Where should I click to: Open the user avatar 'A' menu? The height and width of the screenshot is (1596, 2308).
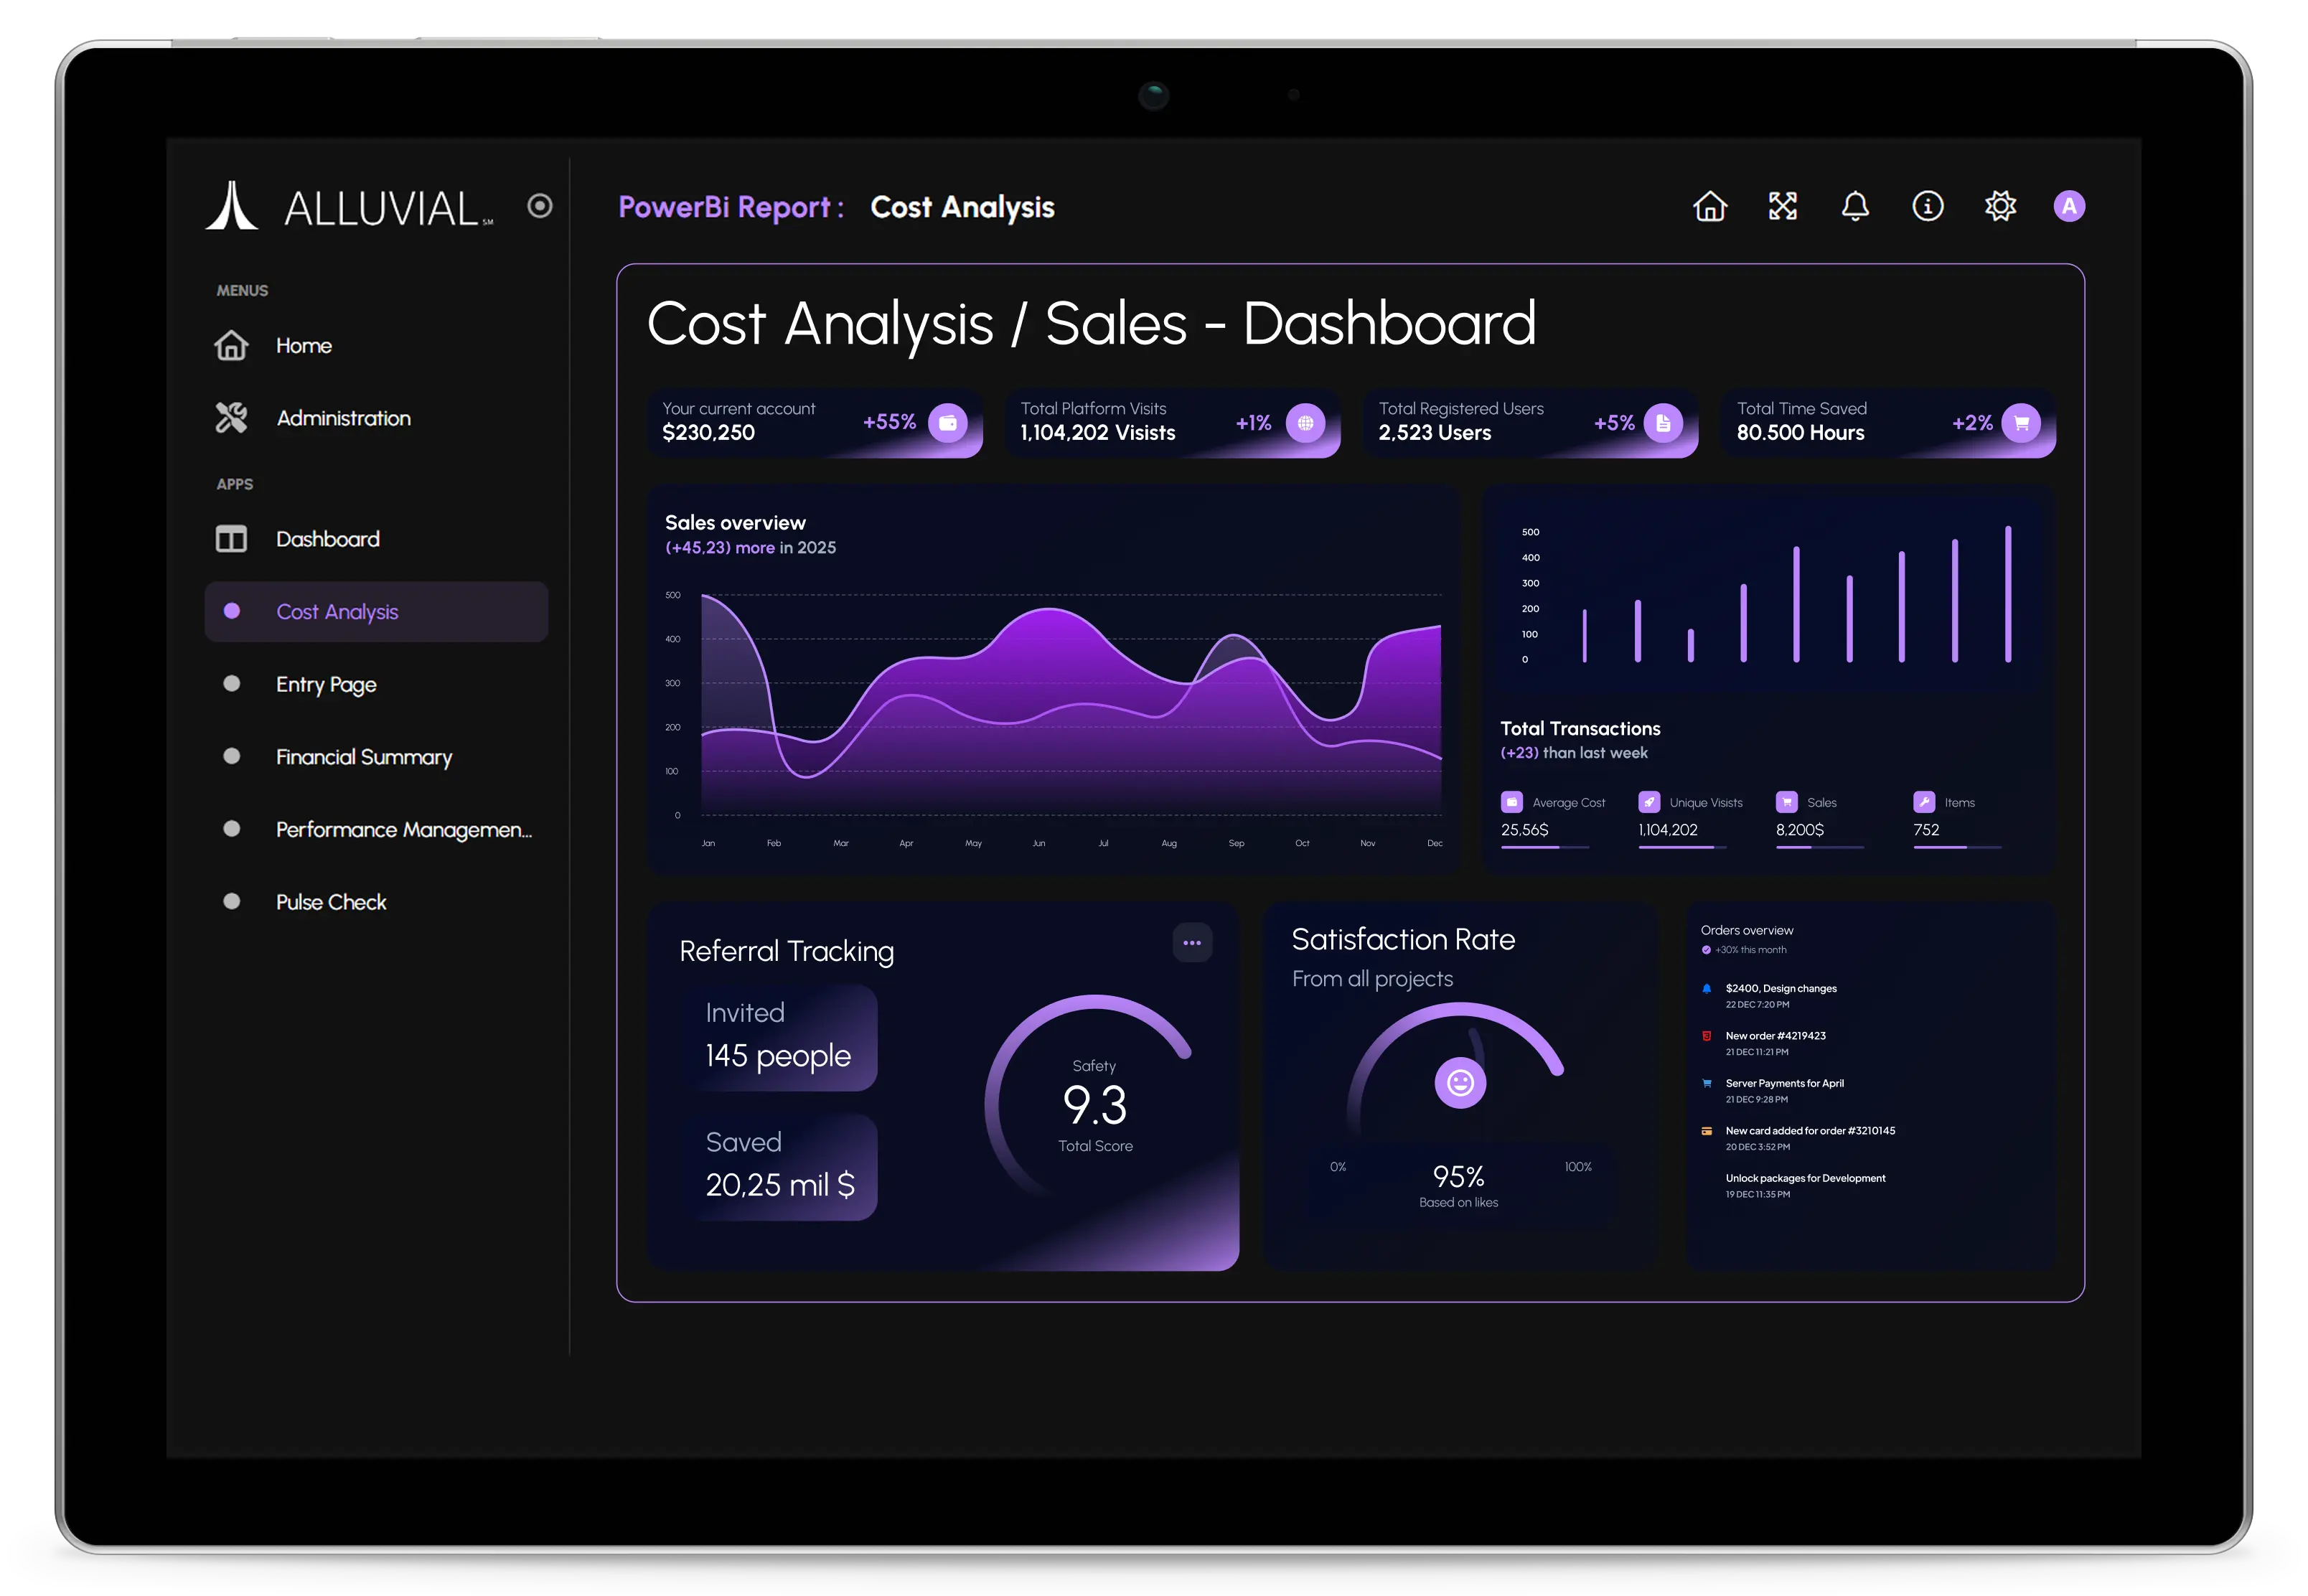point(2069,206)
